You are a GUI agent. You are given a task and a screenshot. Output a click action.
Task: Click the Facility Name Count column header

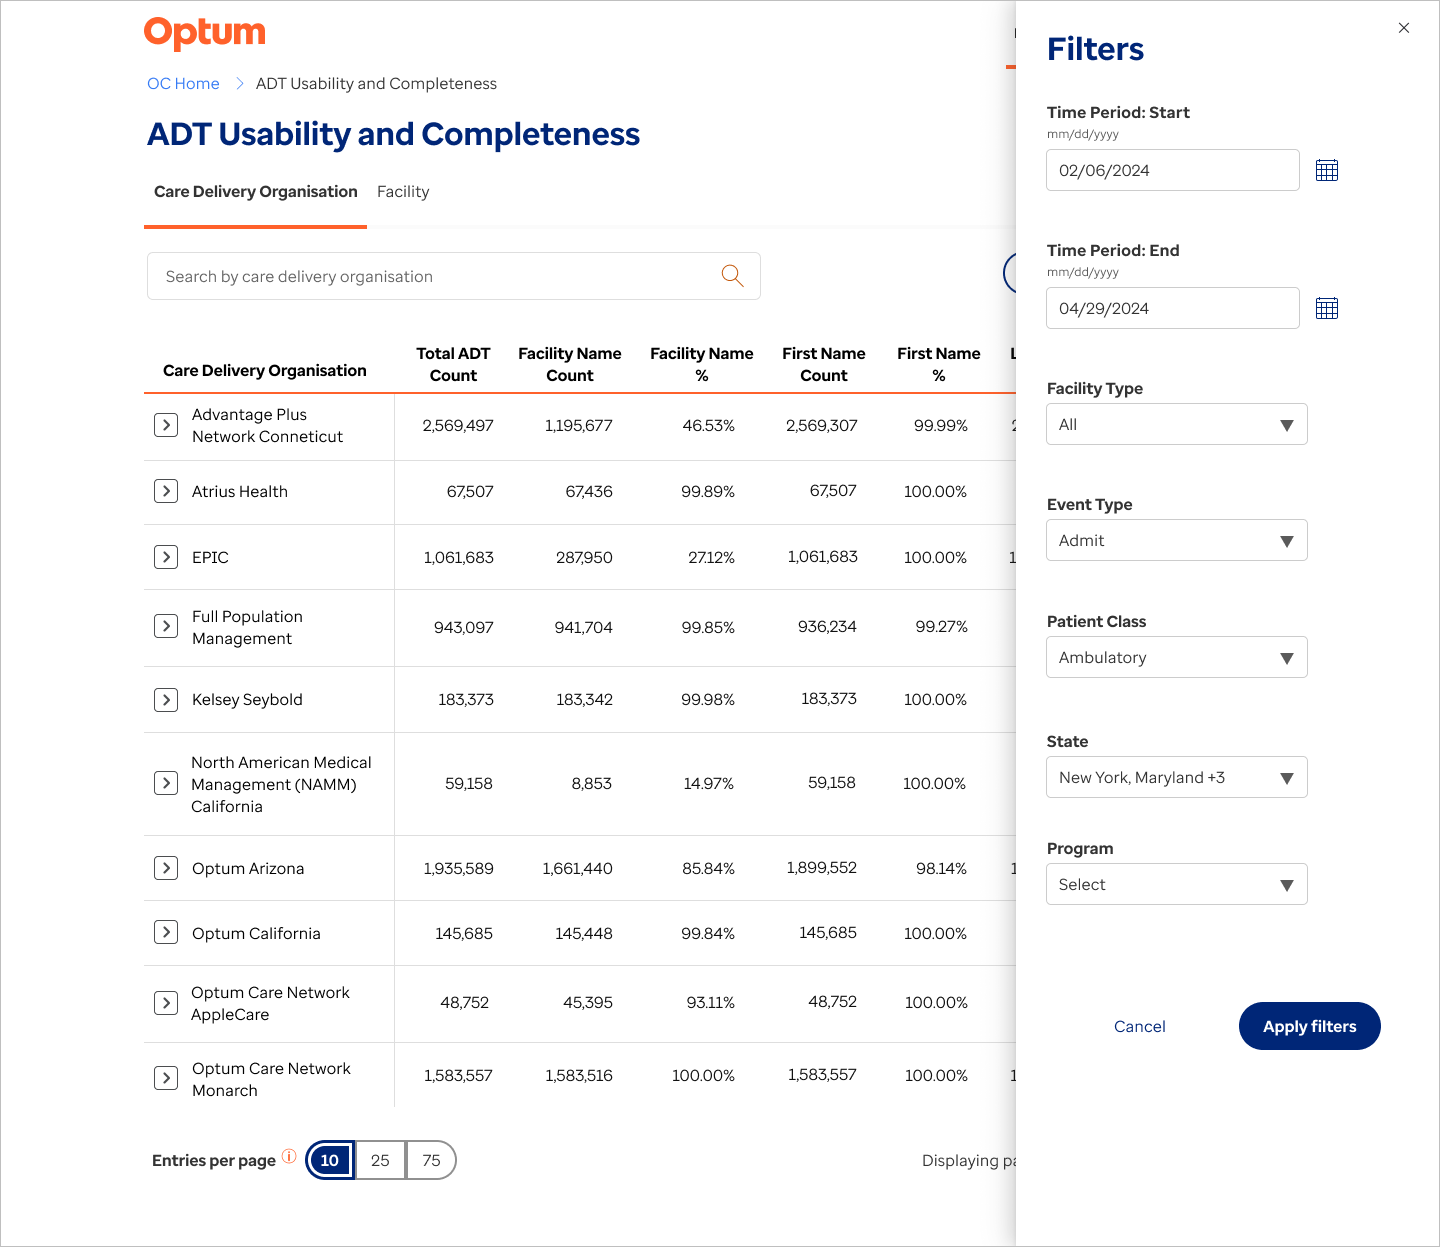point(570,364)
